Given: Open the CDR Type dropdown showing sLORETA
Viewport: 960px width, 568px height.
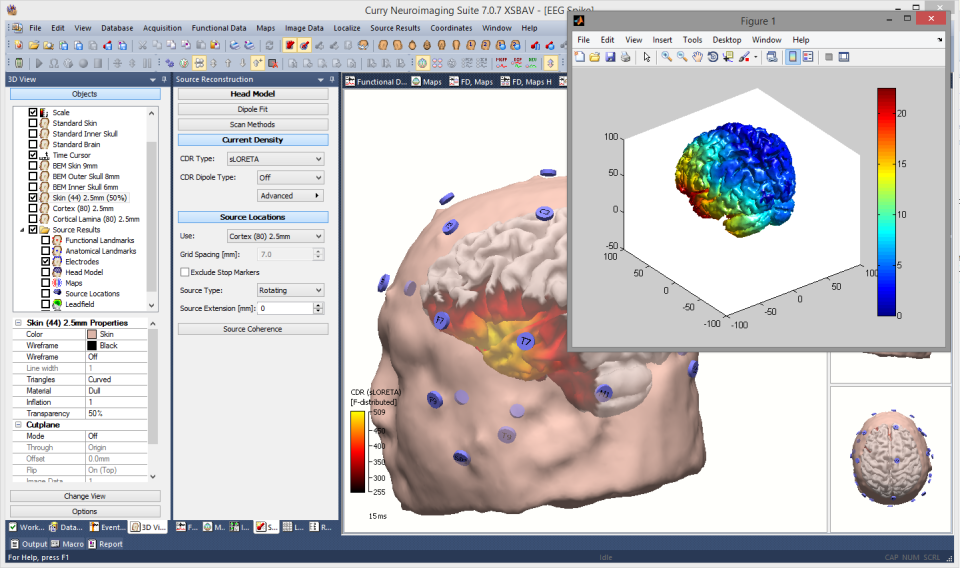Looking at the screenshot, I should click(276, 159).
